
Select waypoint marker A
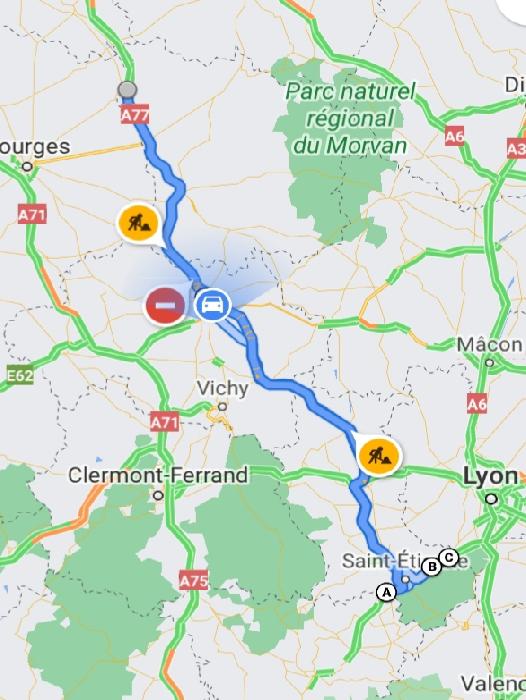pos(386,593)
